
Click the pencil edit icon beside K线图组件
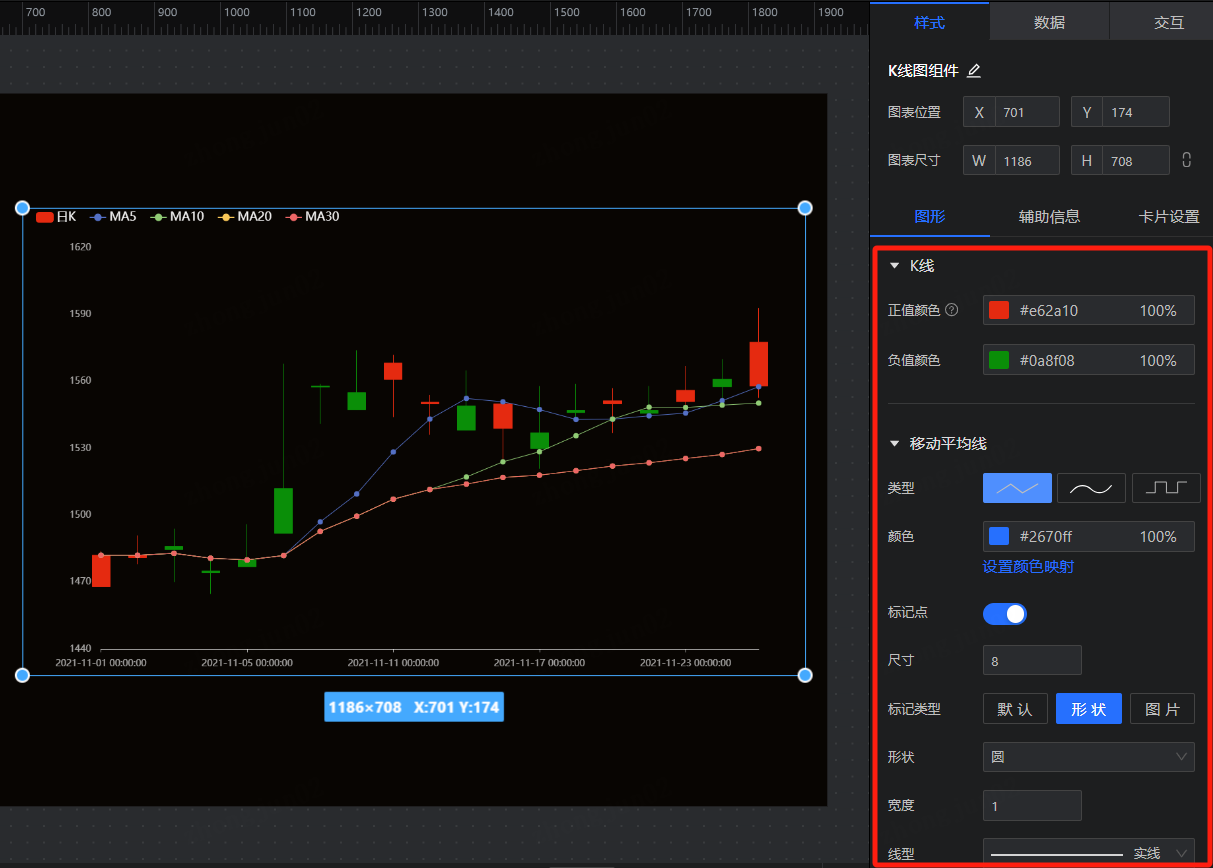(974, 71)
